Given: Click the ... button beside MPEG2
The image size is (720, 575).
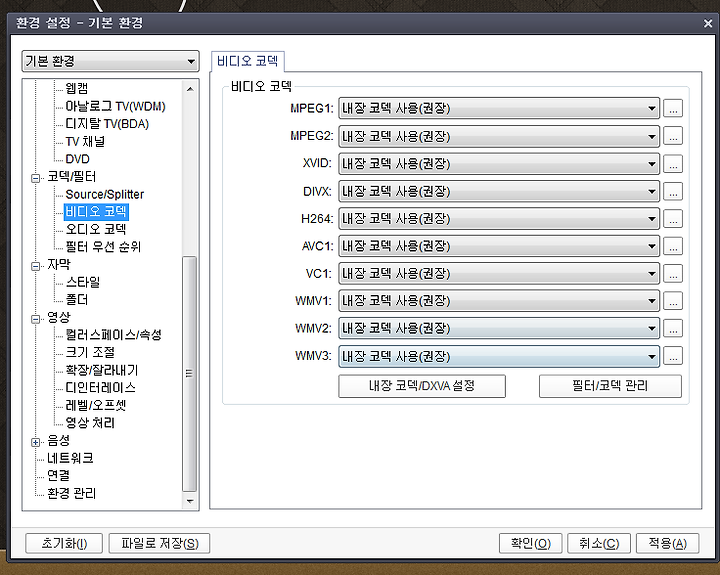Looking at the screenshot, I should pos(673,136).
